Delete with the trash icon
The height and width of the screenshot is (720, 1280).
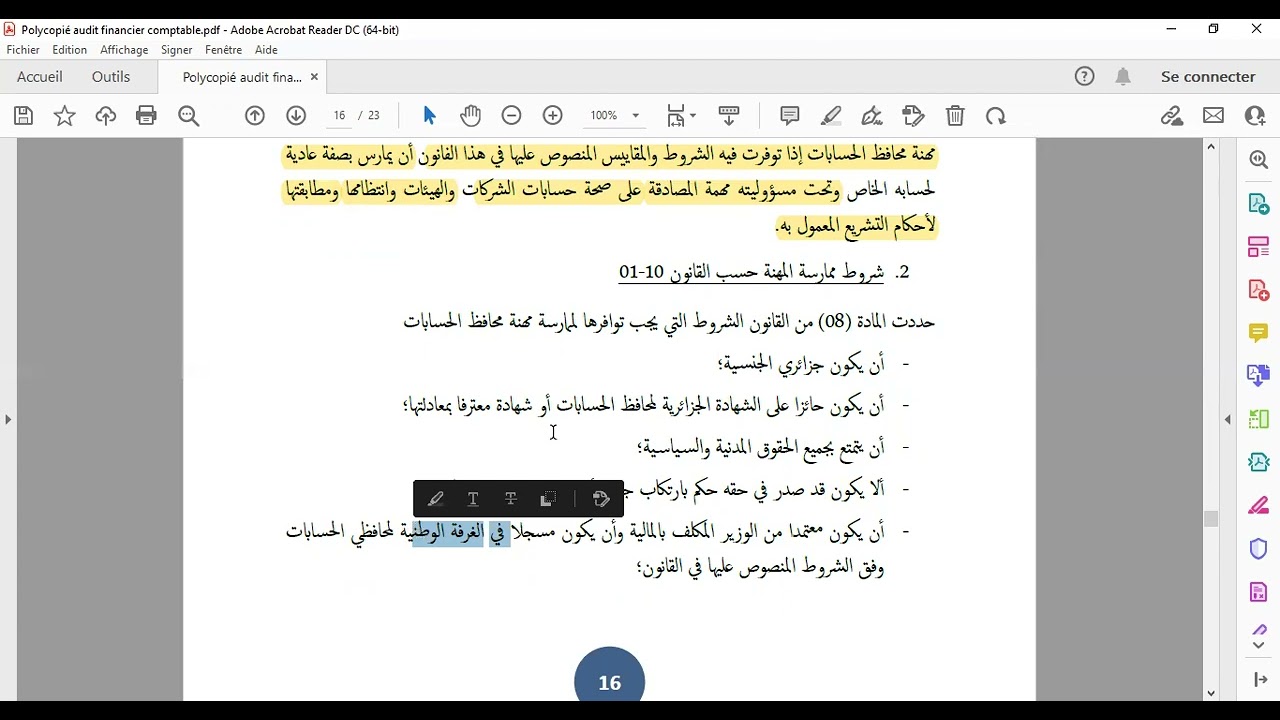pyautogui.click(x=955, y=116)
